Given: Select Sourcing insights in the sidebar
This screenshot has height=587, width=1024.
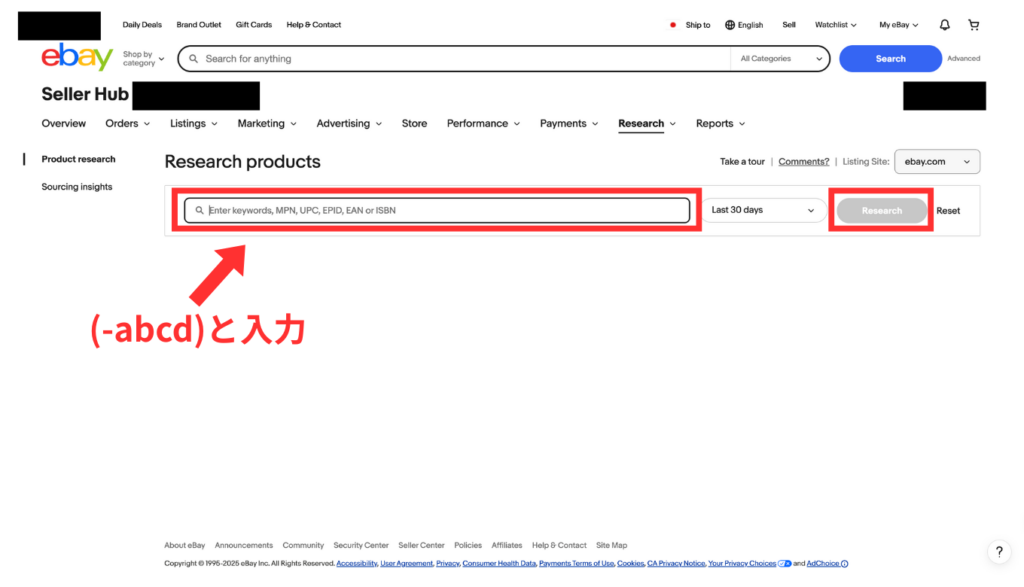Looking at the screenshot, I should [77, 187].
